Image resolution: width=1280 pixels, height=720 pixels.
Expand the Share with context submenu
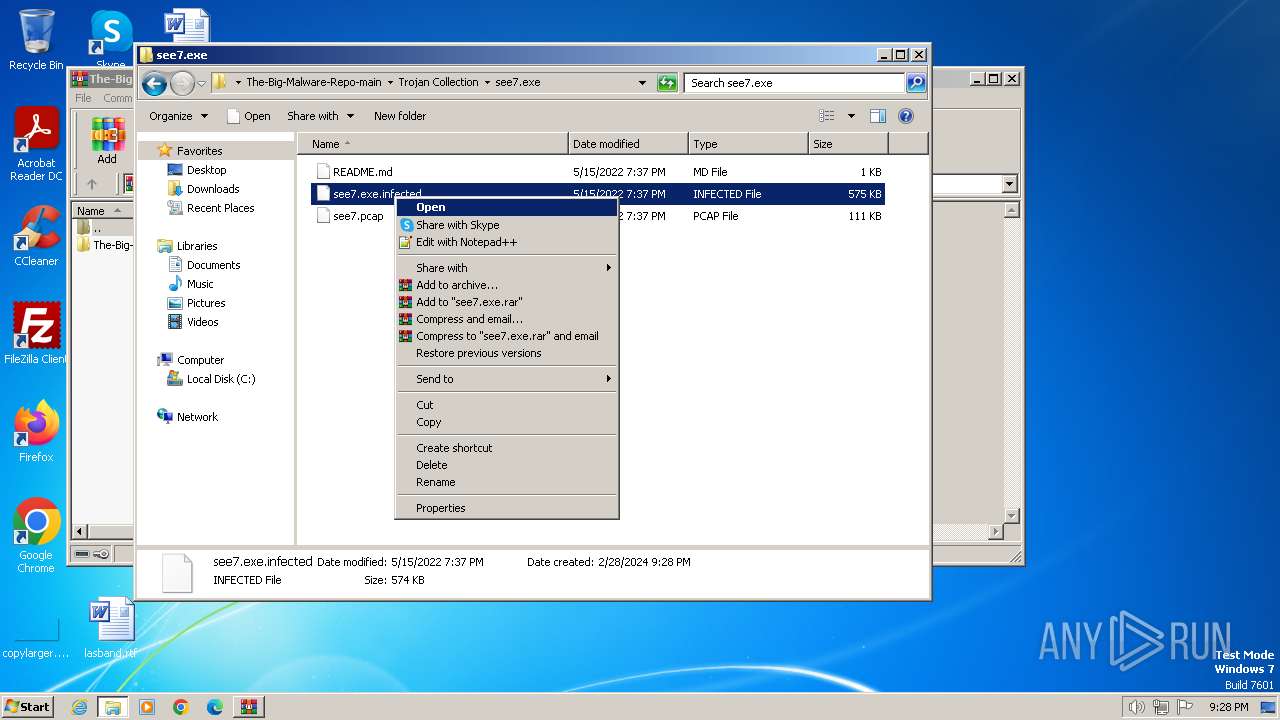tap(507, 268)
